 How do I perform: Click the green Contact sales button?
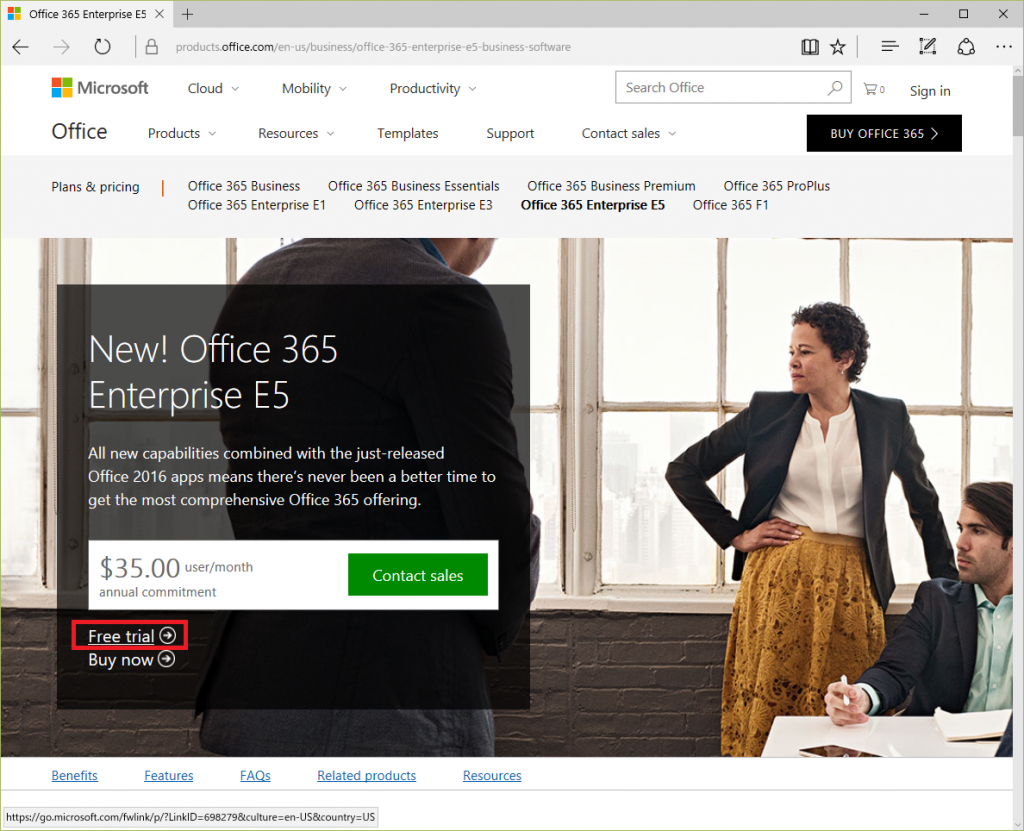tap(417, 575)
